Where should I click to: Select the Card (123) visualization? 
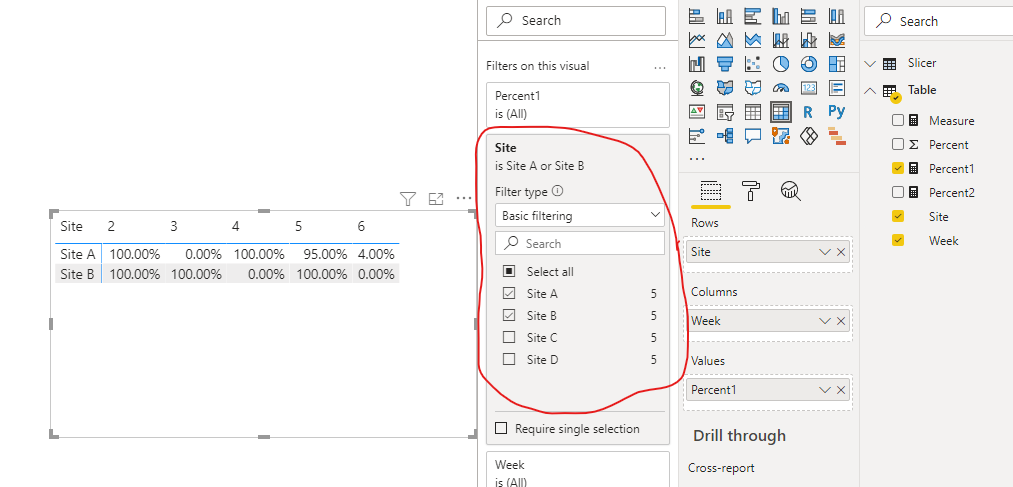(809, 87)
